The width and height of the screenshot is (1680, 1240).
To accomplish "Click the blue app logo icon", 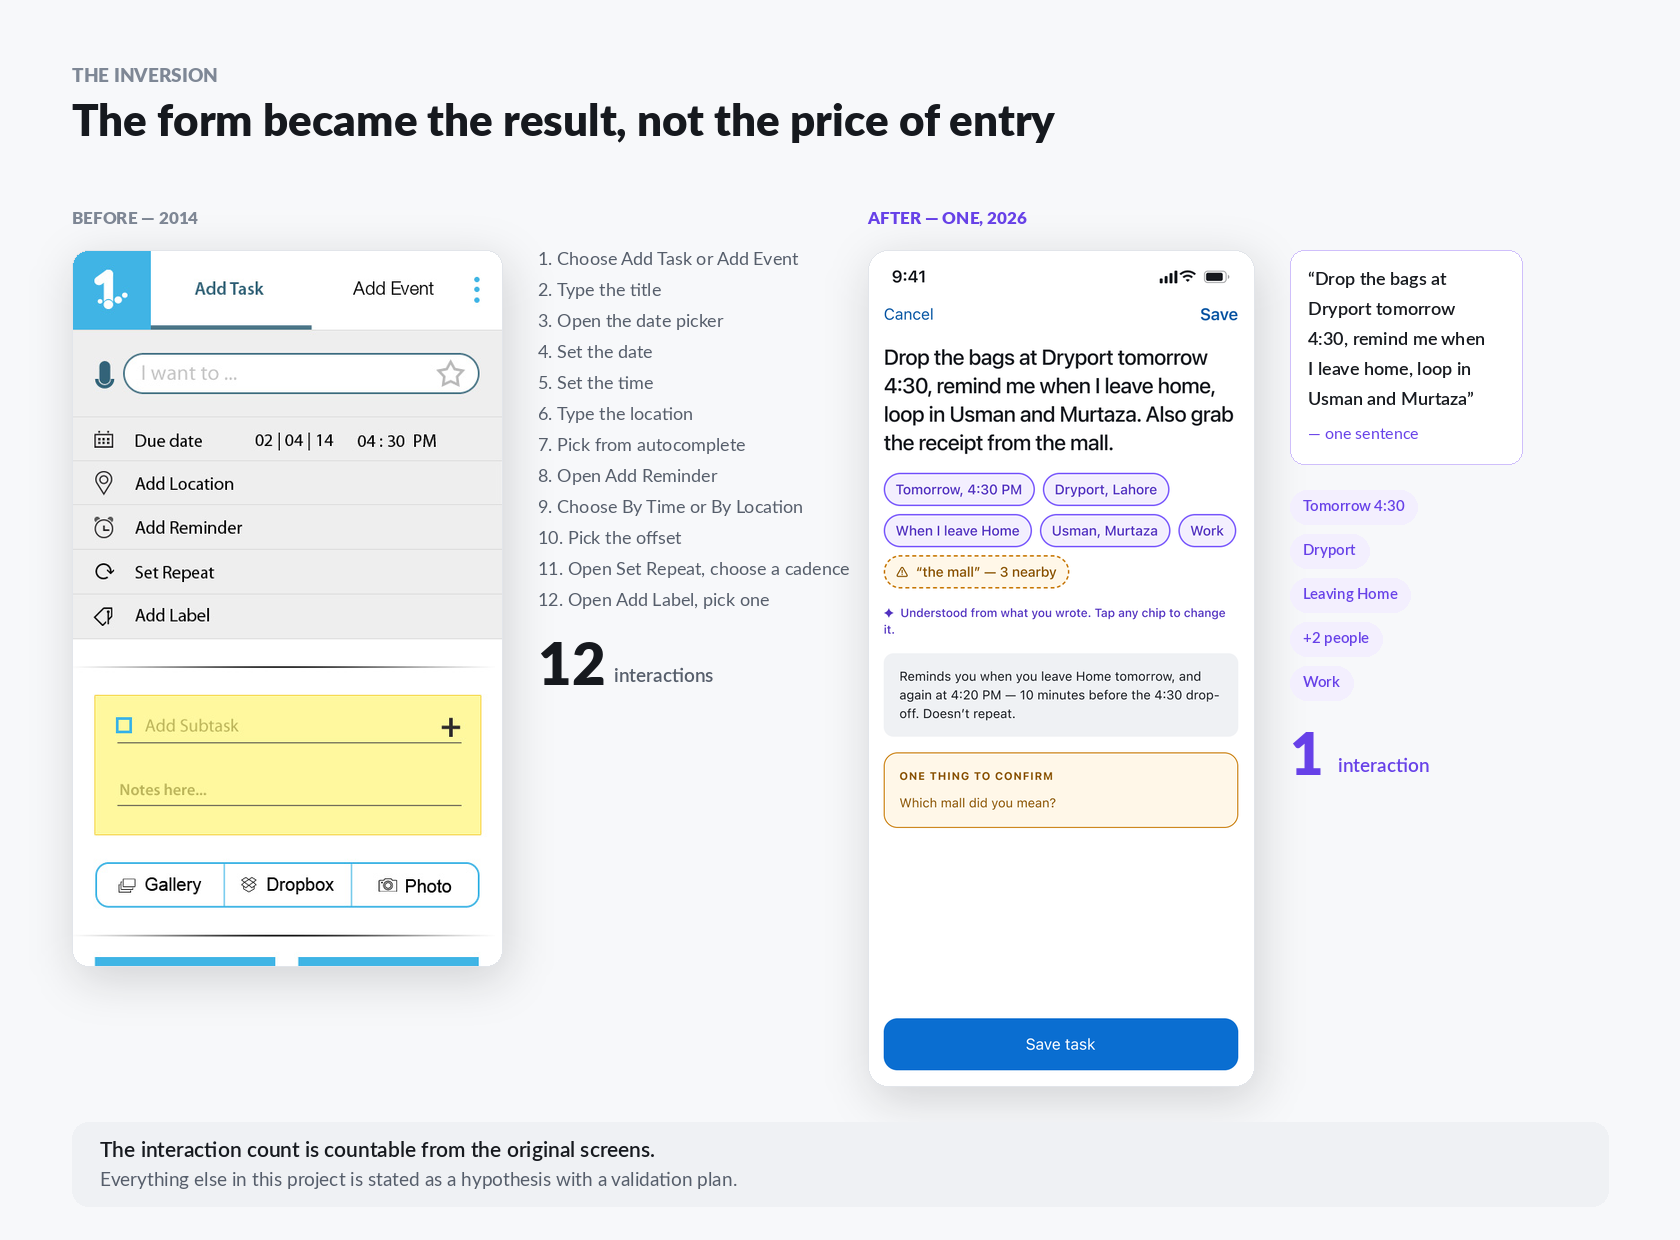I will pyautogui.click(x=112, y=290).
